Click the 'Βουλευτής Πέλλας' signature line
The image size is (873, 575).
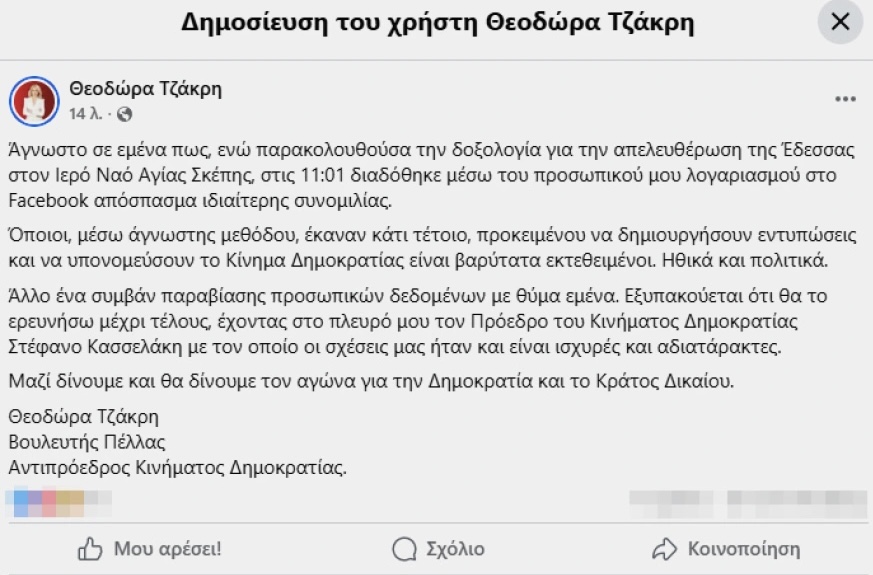[x=87, y=441]
